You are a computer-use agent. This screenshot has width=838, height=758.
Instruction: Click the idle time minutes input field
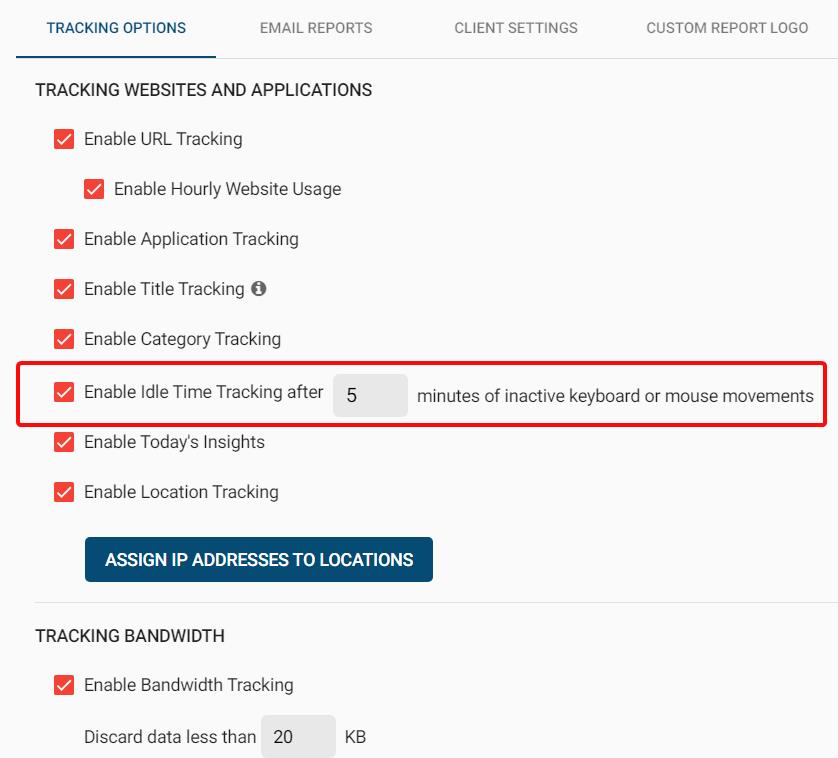(370, 396)
